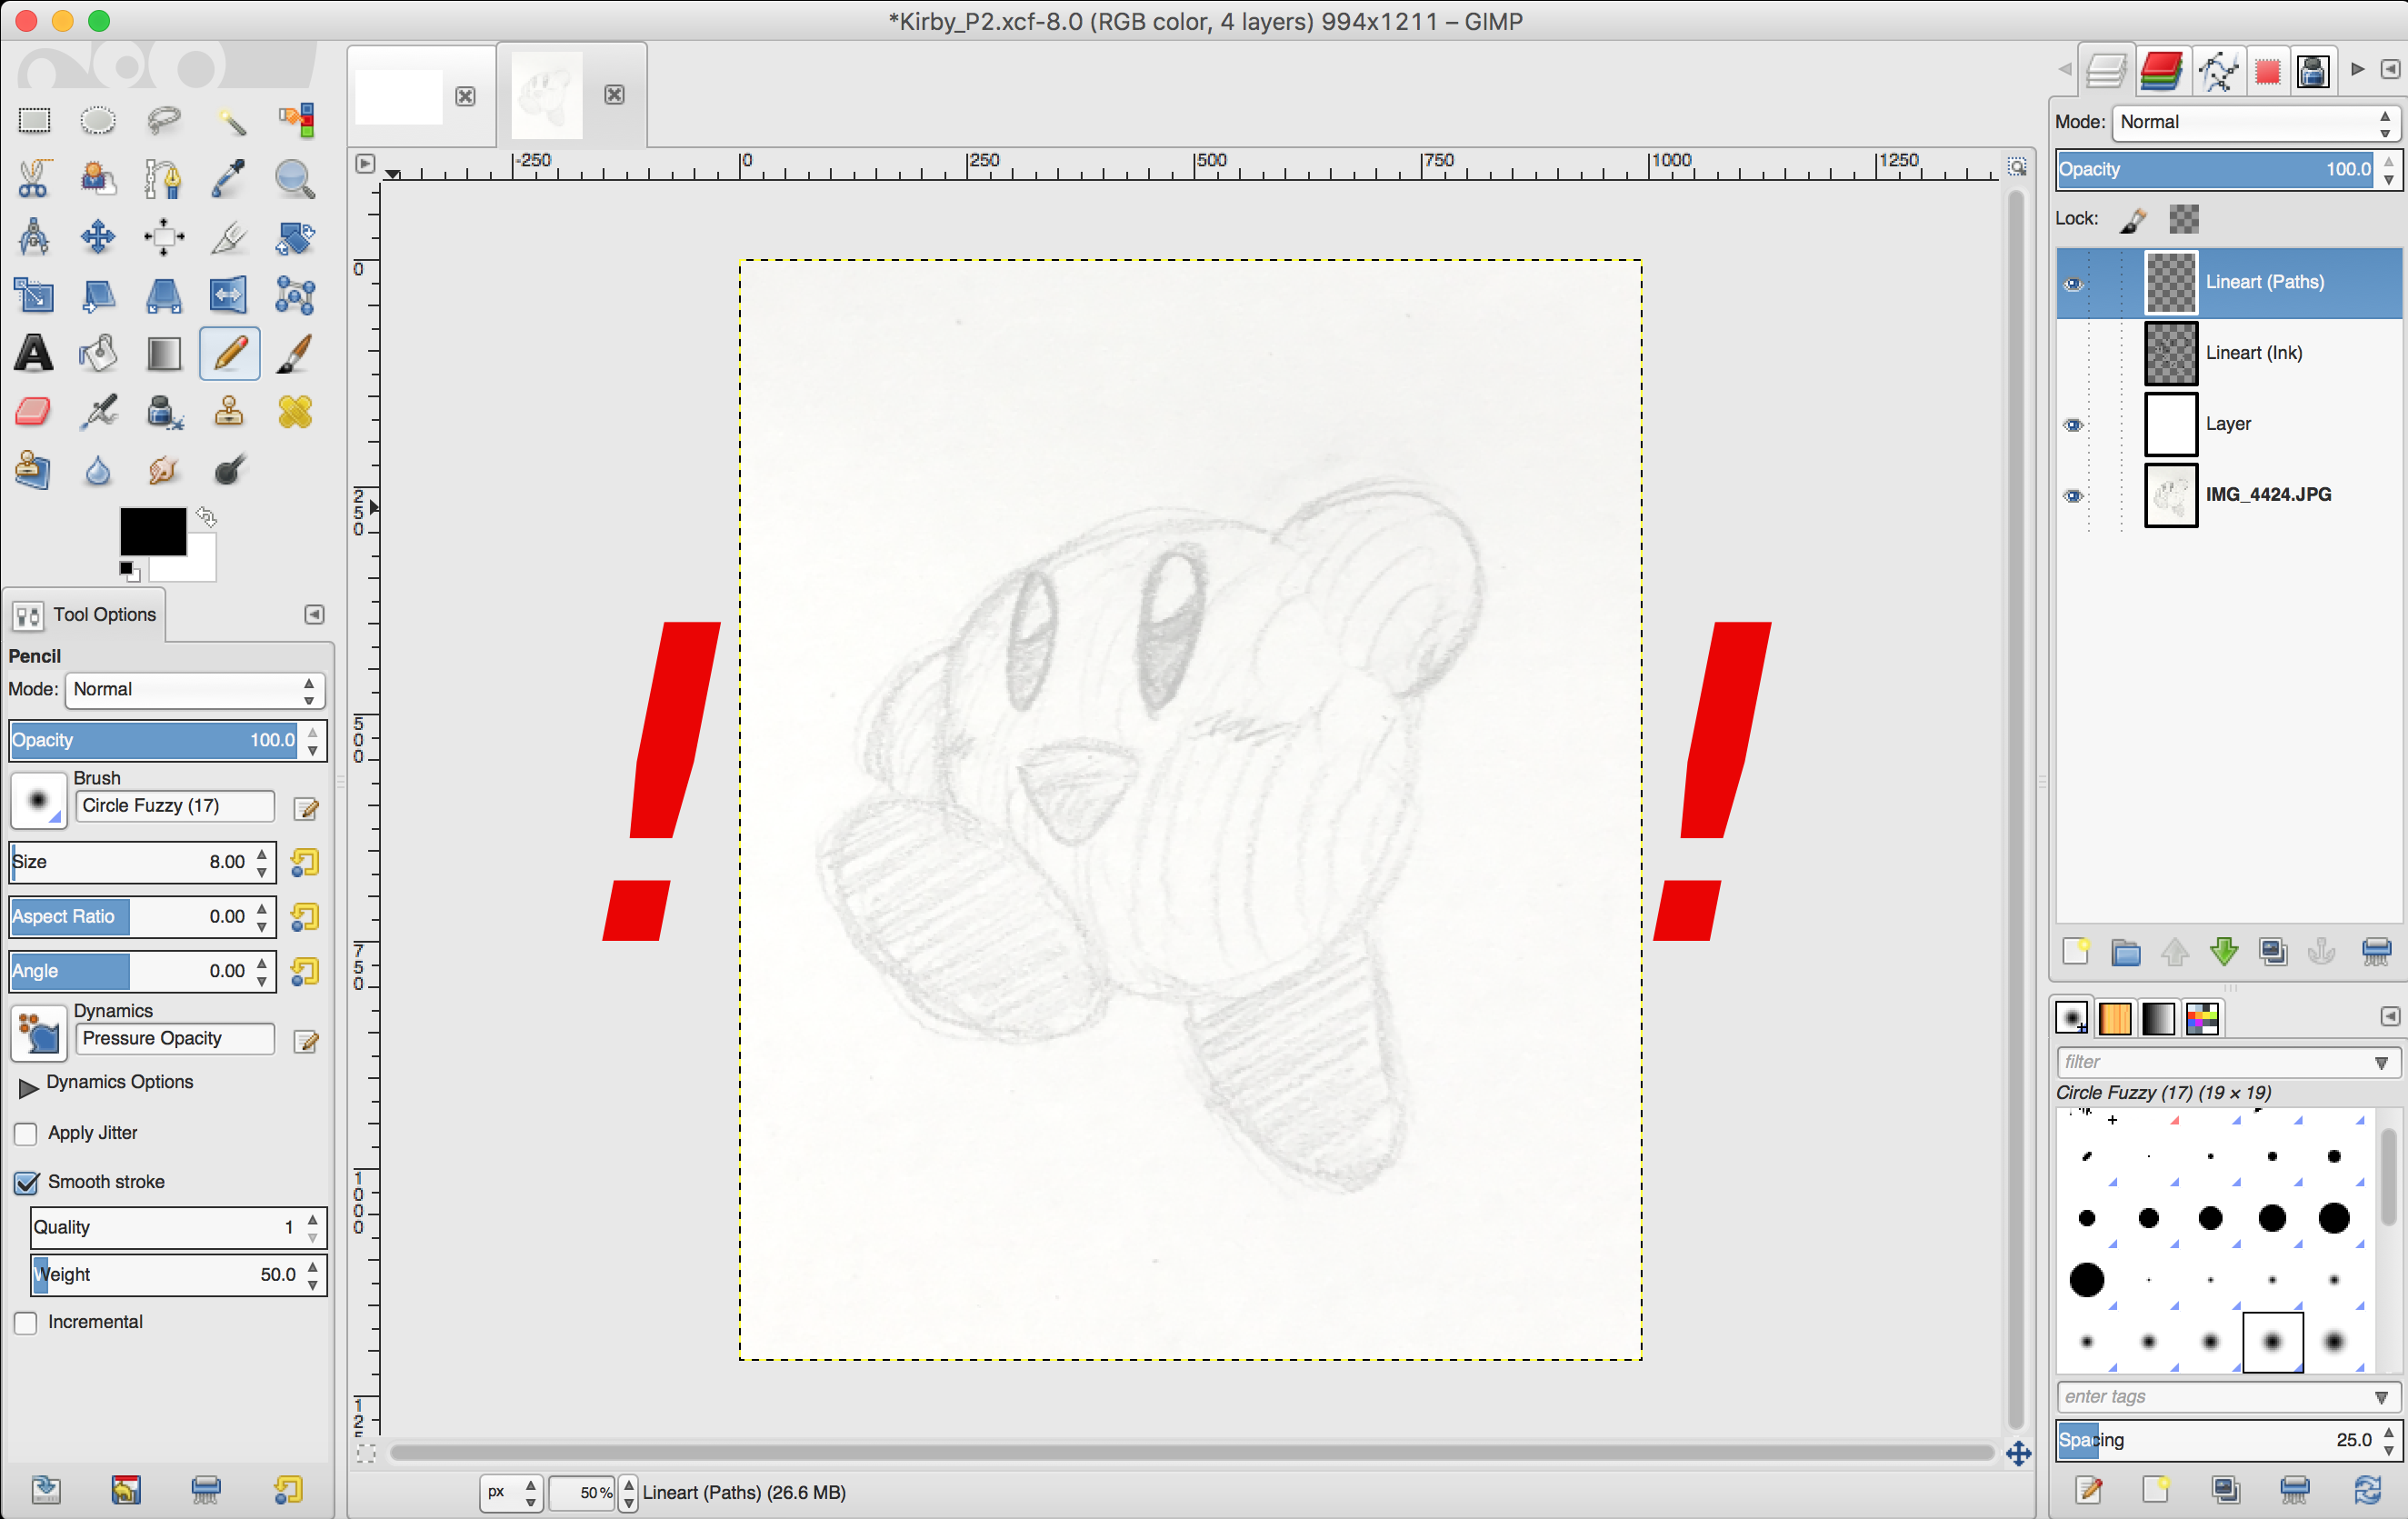Switch to the Layers dock tab
This screenshot has width=2408, height=1519.
point(2107,71)
